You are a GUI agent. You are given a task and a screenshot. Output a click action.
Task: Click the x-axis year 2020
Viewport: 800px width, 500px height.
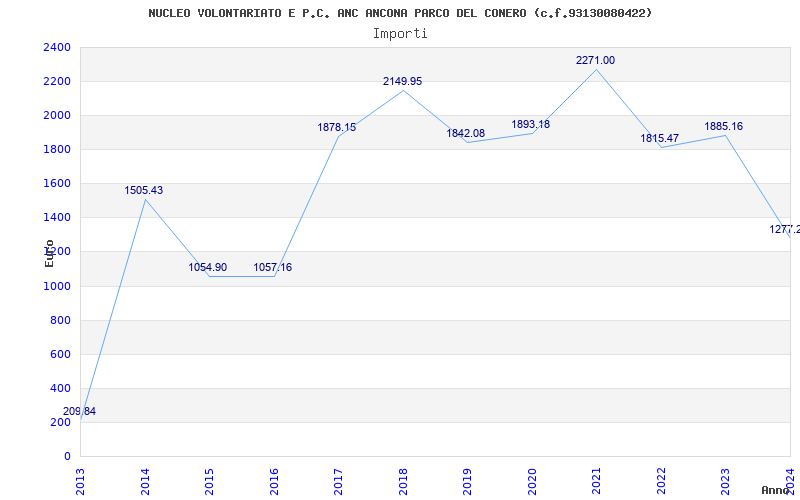[532, 481]
